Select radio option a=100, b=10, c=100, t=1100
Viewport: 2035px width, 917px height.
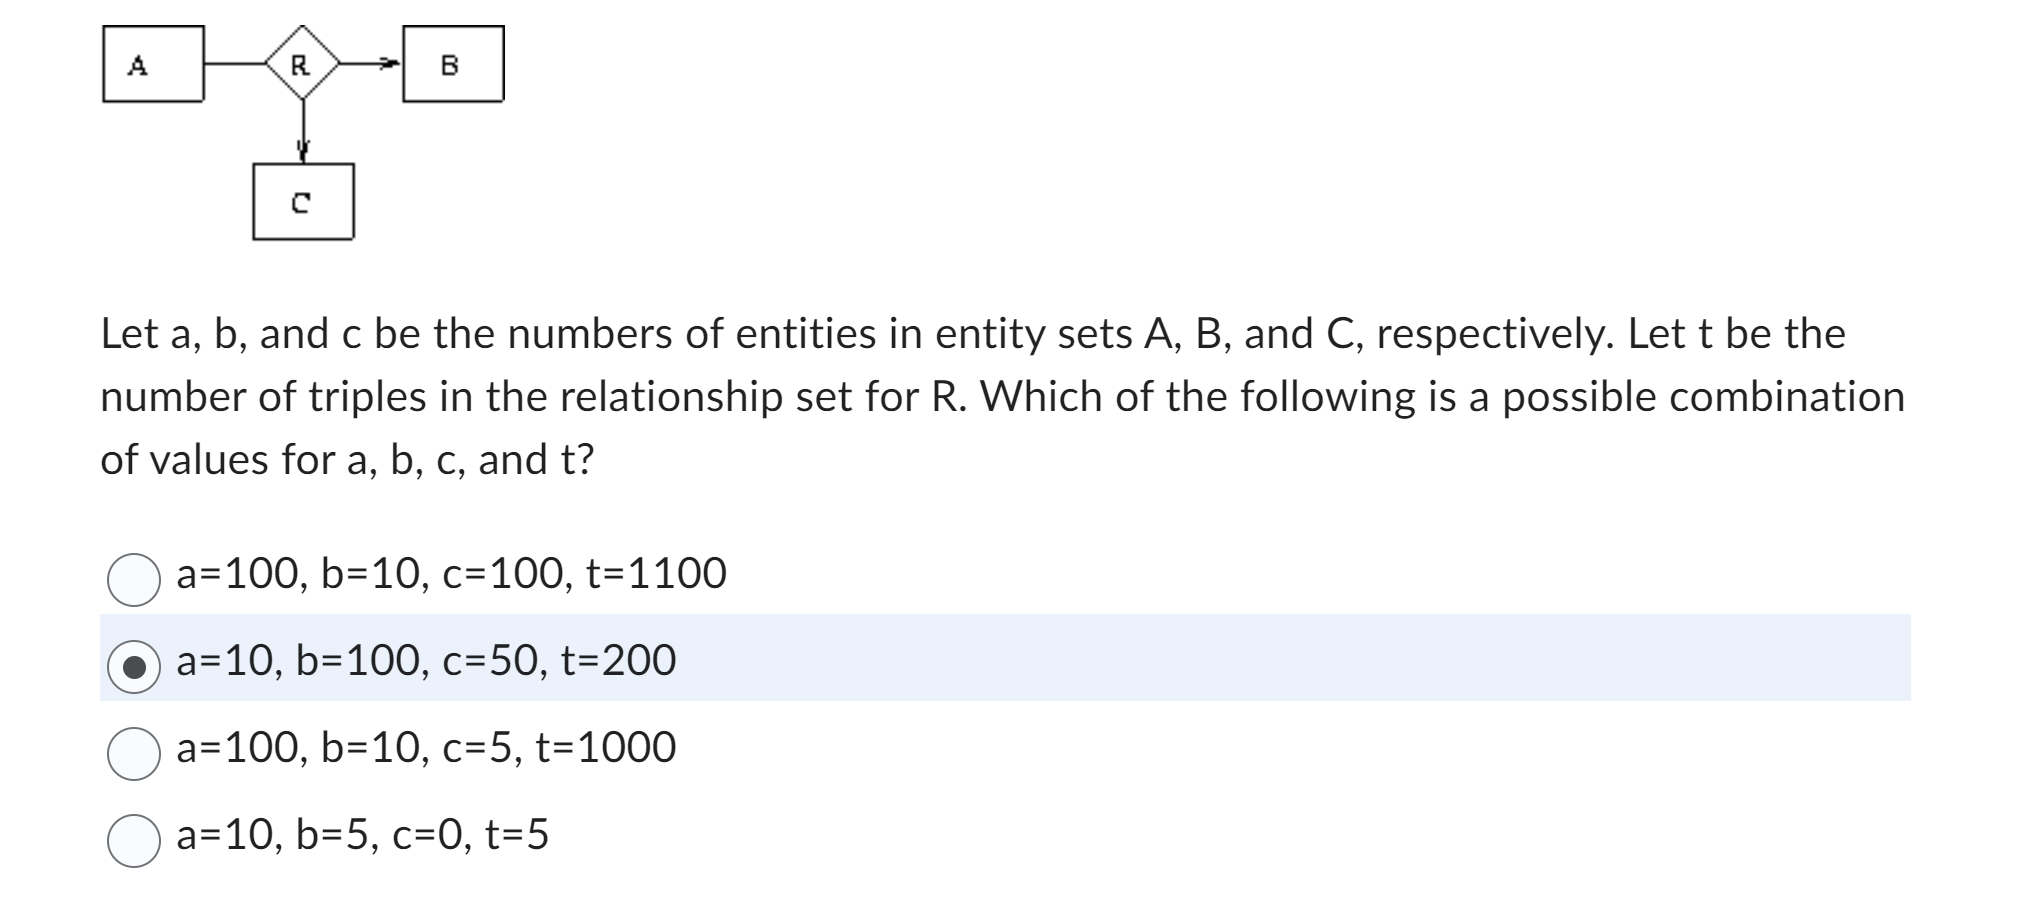pyautogui.click(x=135, y=578)
